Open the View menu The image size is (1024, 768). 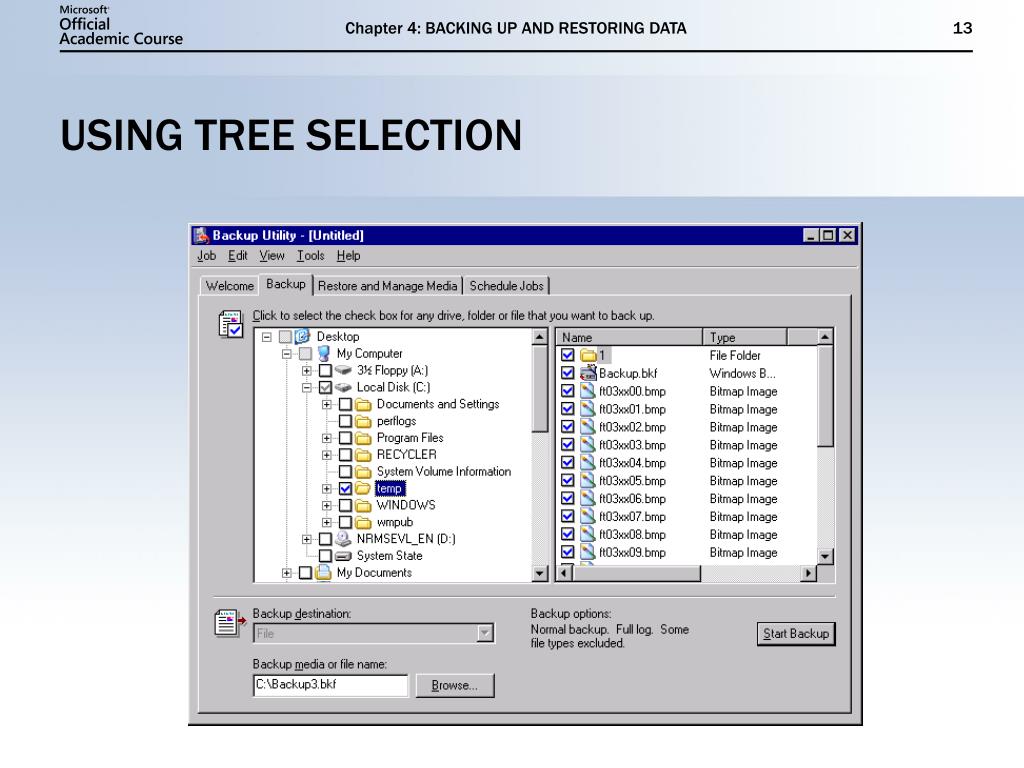272,256
